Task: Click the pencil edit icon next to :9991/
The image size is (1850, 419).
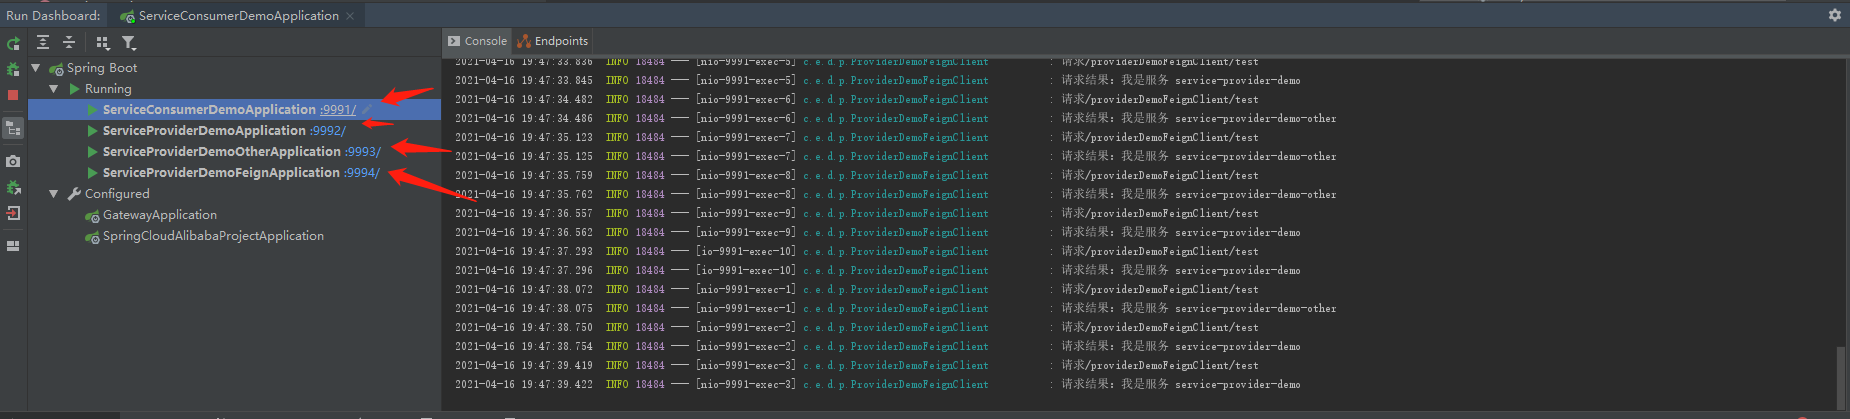Action: tap(367, 110)
